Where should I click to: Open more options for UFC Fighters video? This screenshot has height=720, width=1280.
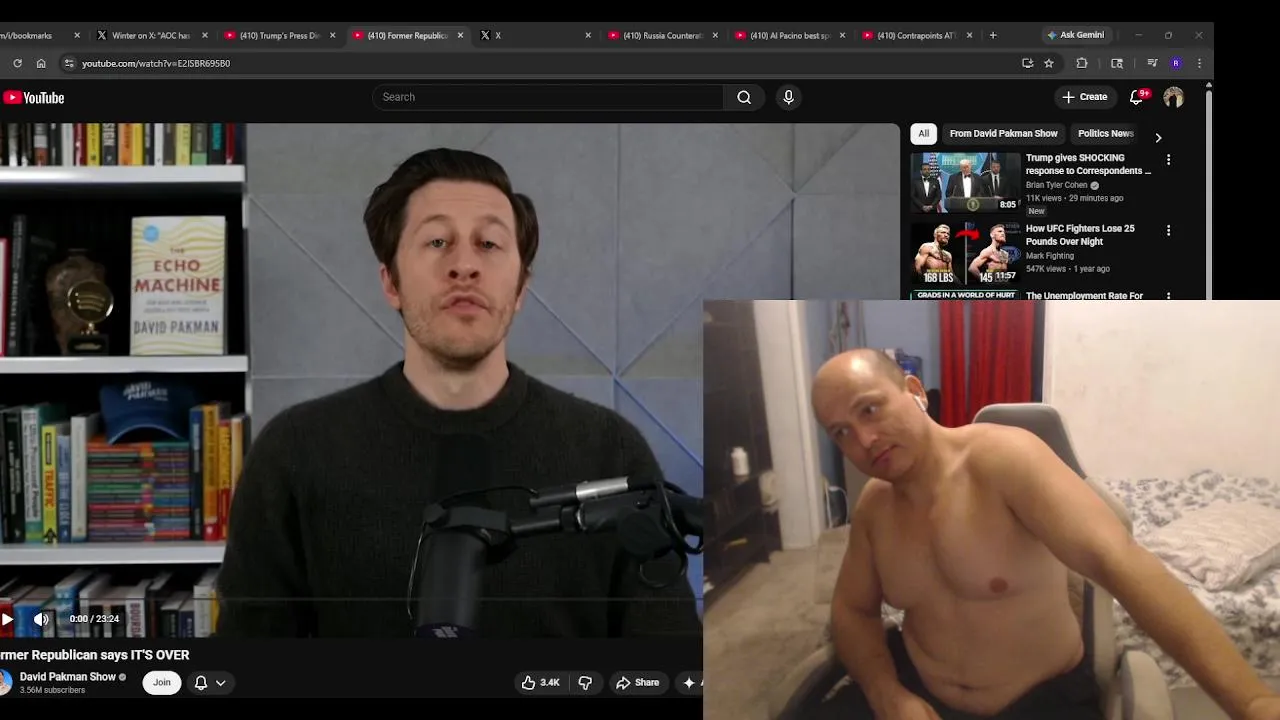click(x=1168, y=231)
